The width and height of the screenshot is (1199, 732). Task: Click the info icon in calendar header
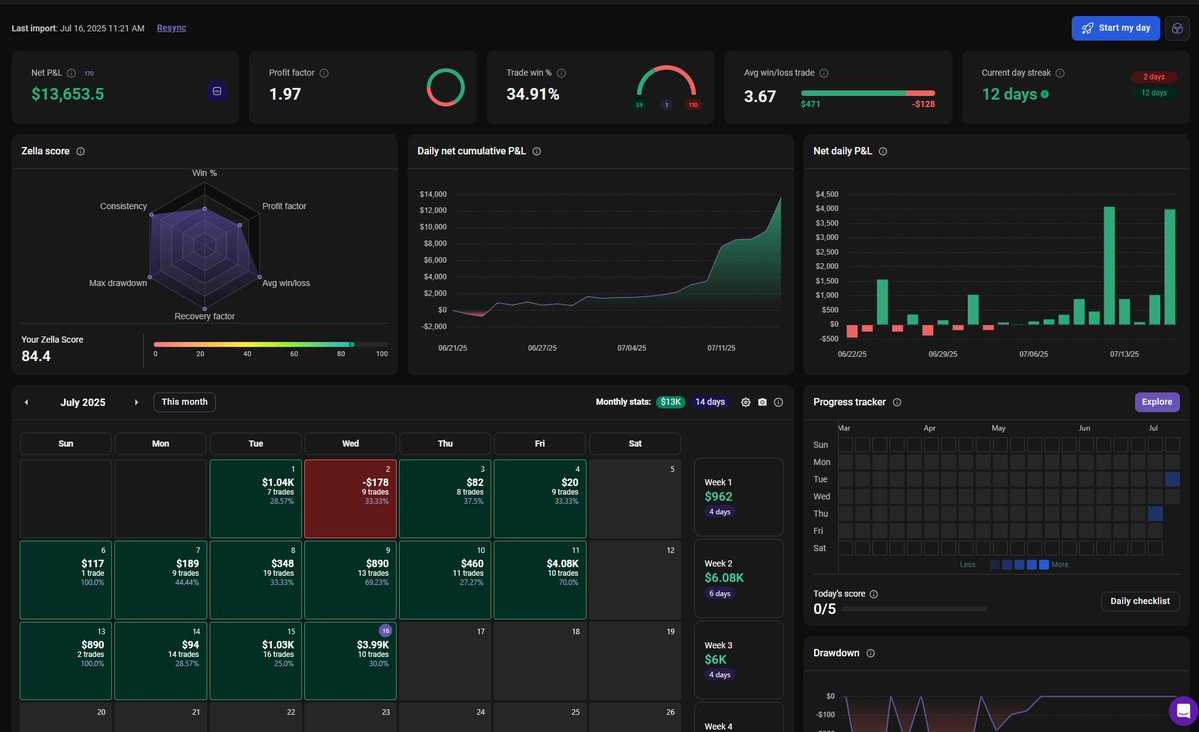(x=778, y=402)
